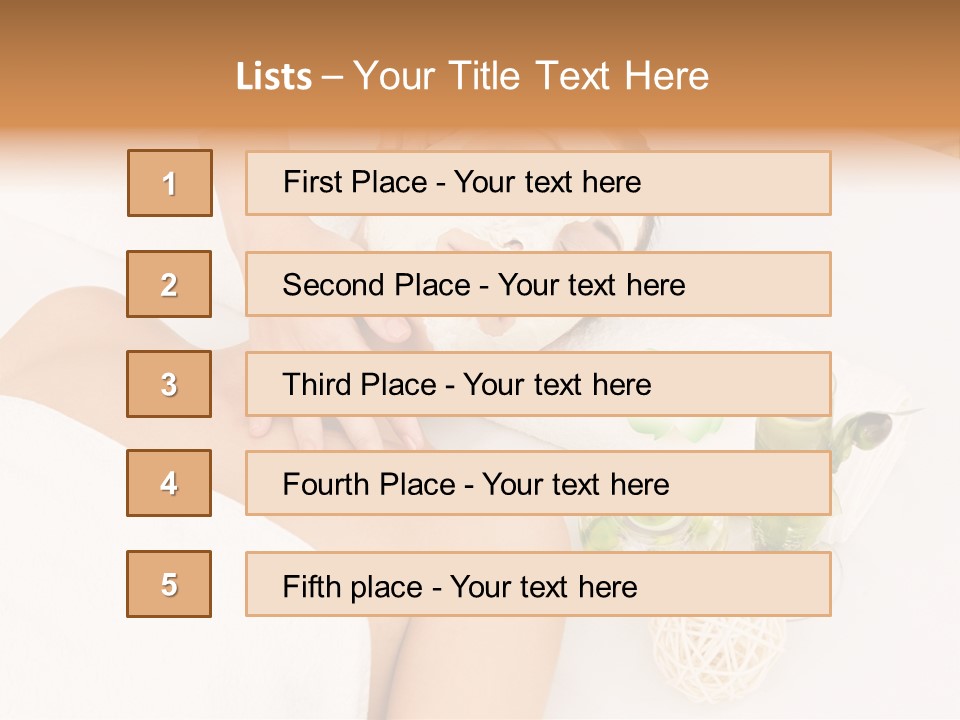The image size is (960, 720).
Task: Click the Fourth Place text bar
Action: coord(538,483)
